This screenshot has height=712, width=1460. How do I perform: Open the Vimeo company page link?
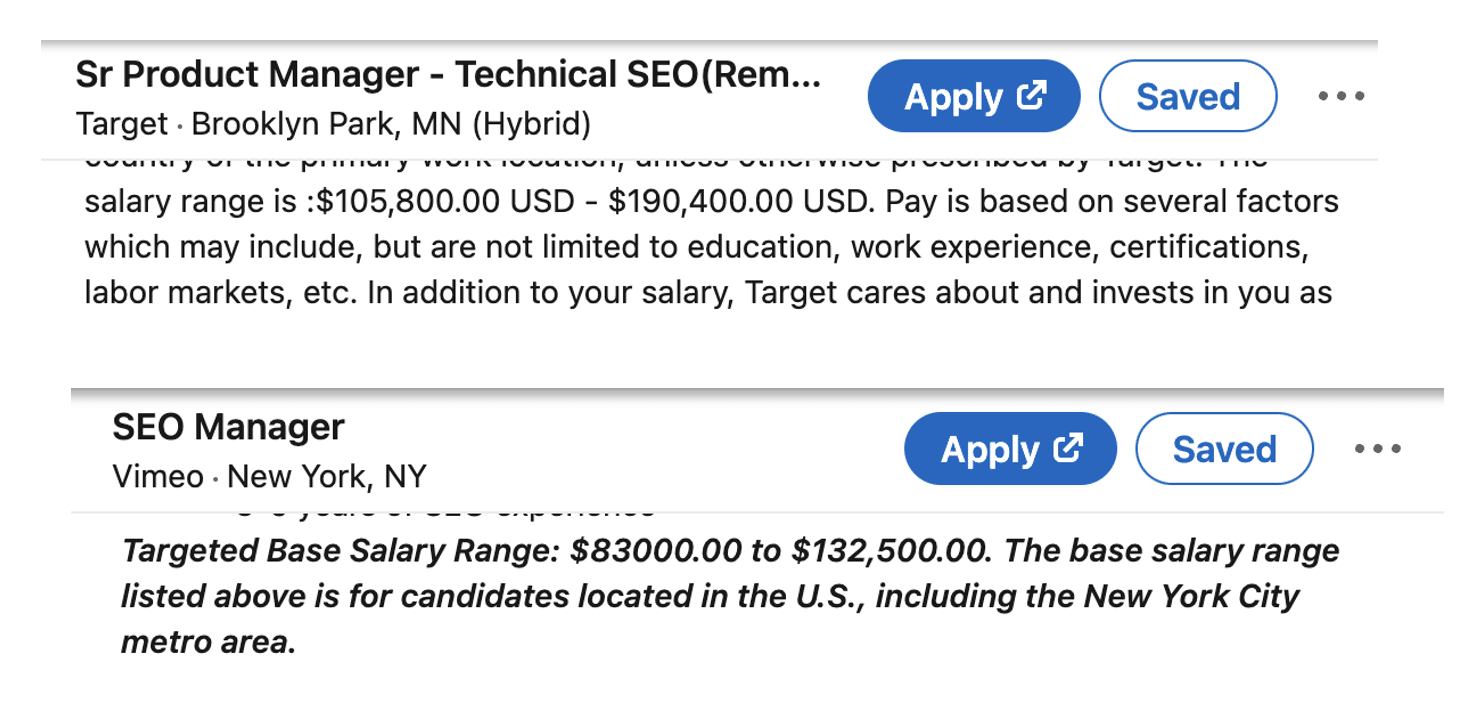(x=158, y=476)
